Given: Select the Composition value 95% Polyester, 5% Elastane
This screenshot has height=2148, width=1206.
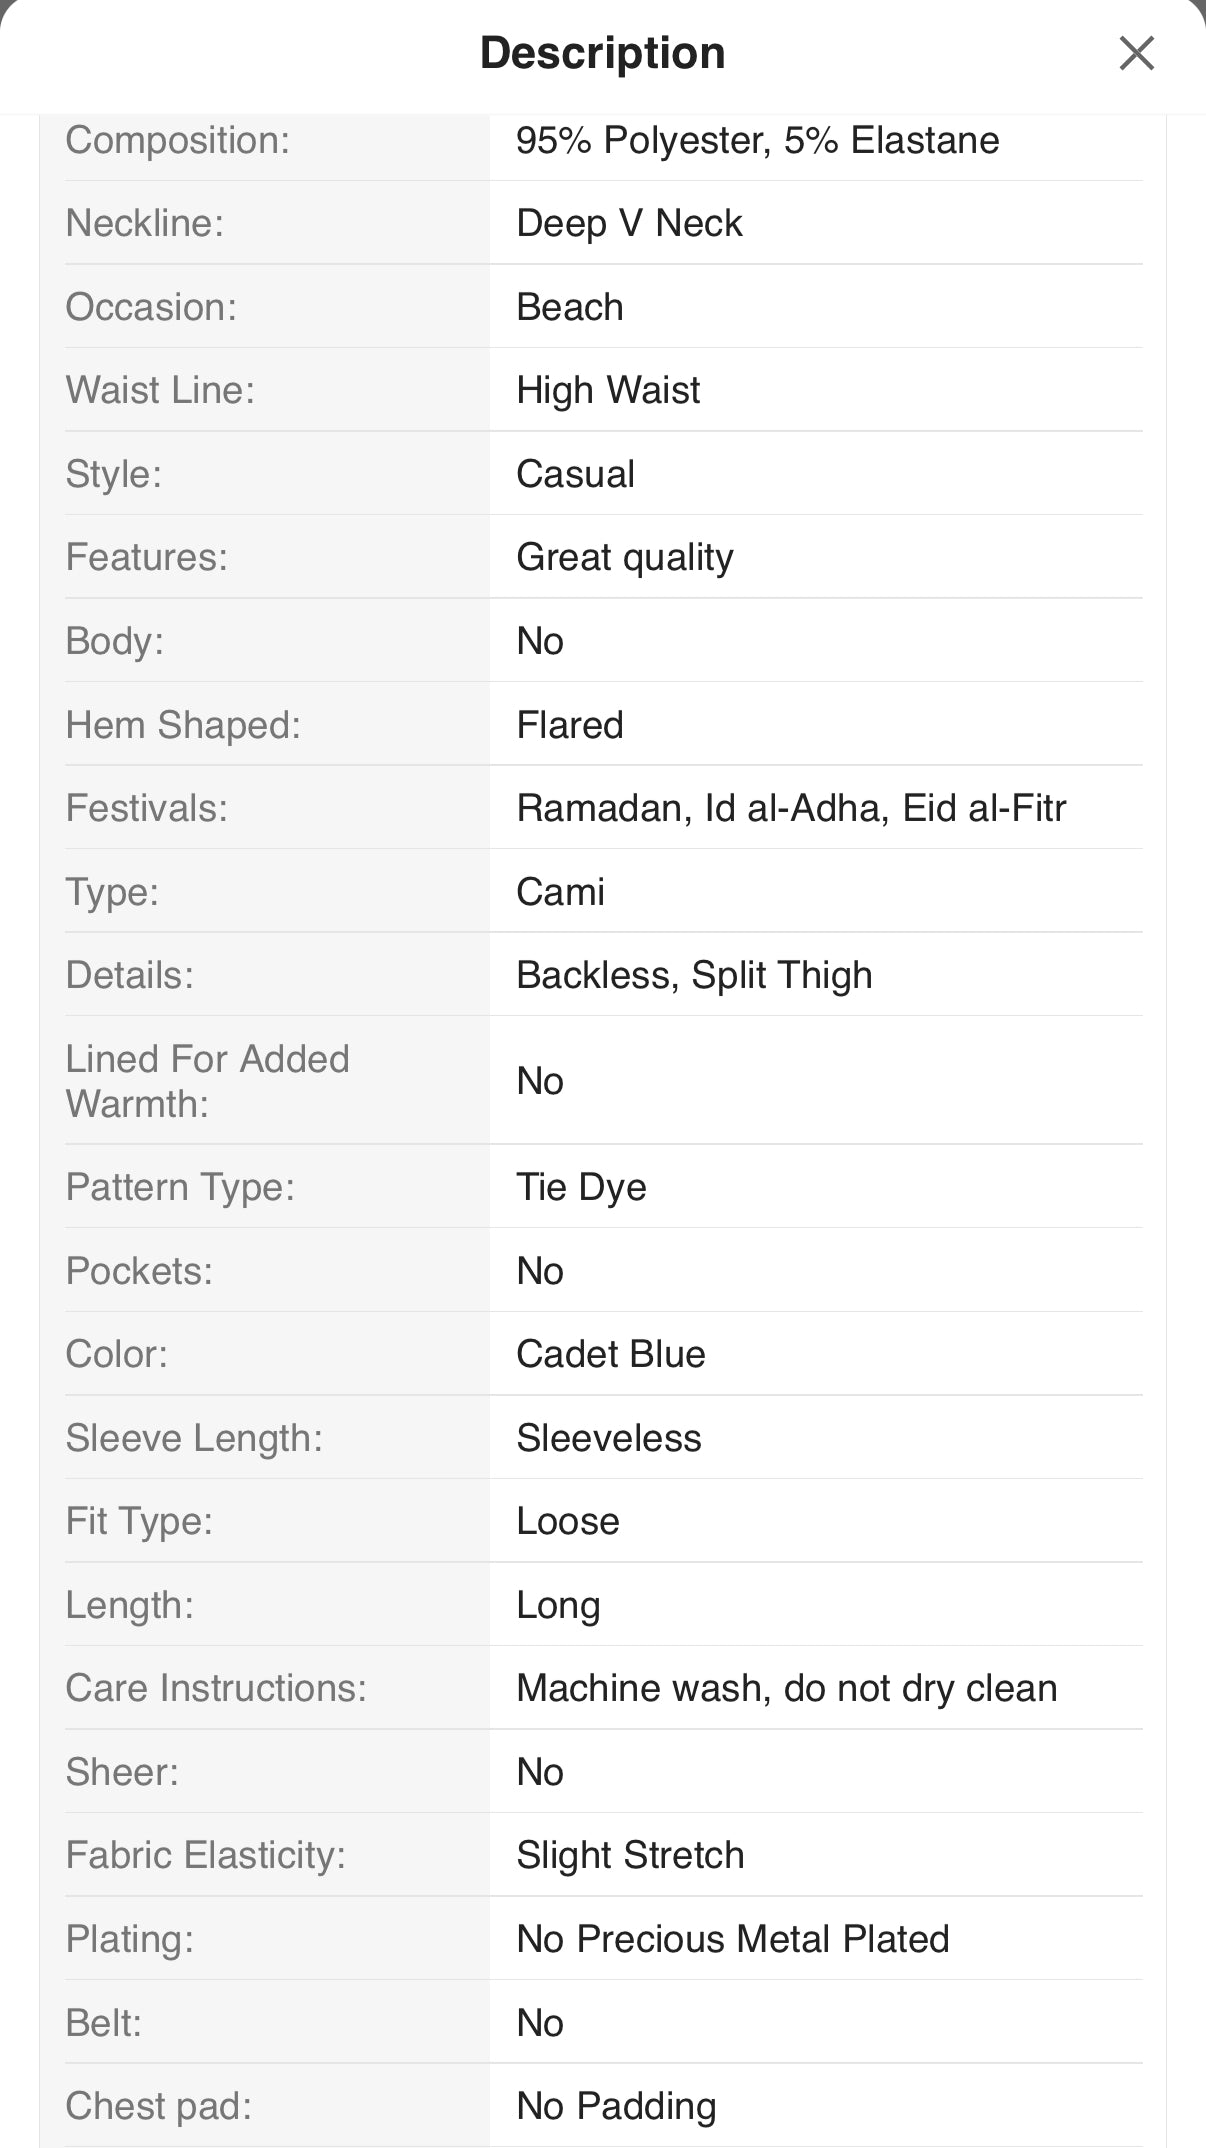Looking at the screenshot, I should pyautogui.click(x=757, y=140).
